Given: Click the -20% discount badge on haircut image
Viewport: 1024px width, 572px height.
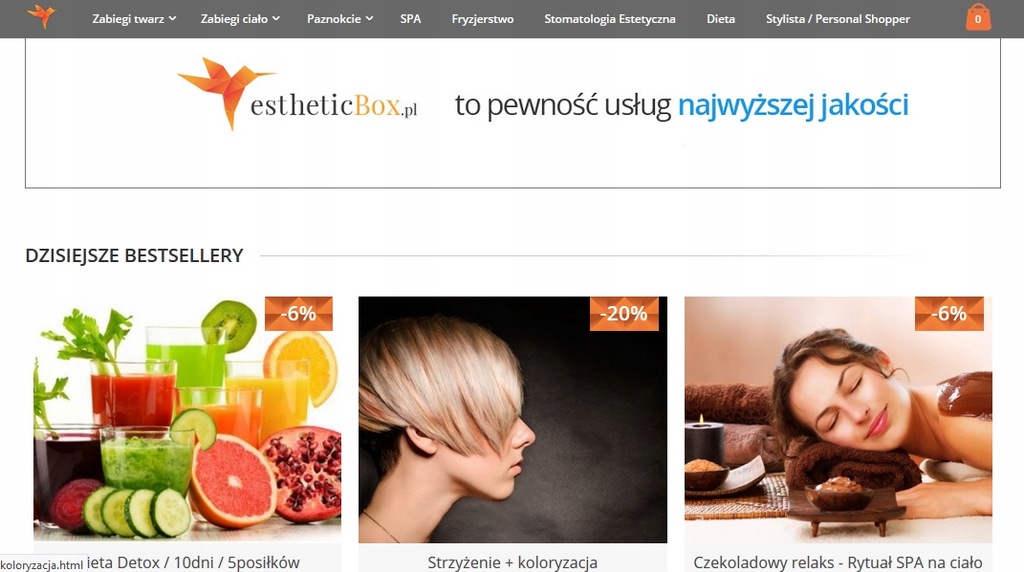Looking at the screenshot, I should (624, 313).
